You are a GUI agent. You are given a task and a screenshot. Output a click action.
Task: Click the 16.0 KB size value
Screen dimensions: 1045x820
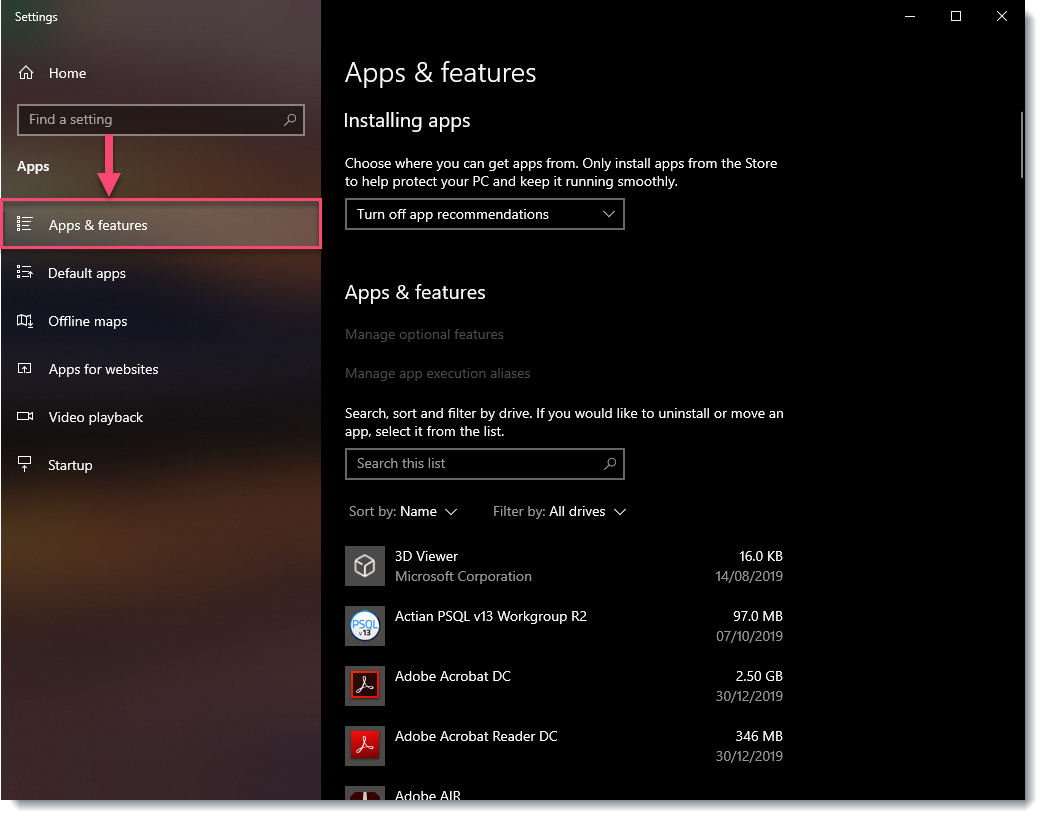click(761, 557)
